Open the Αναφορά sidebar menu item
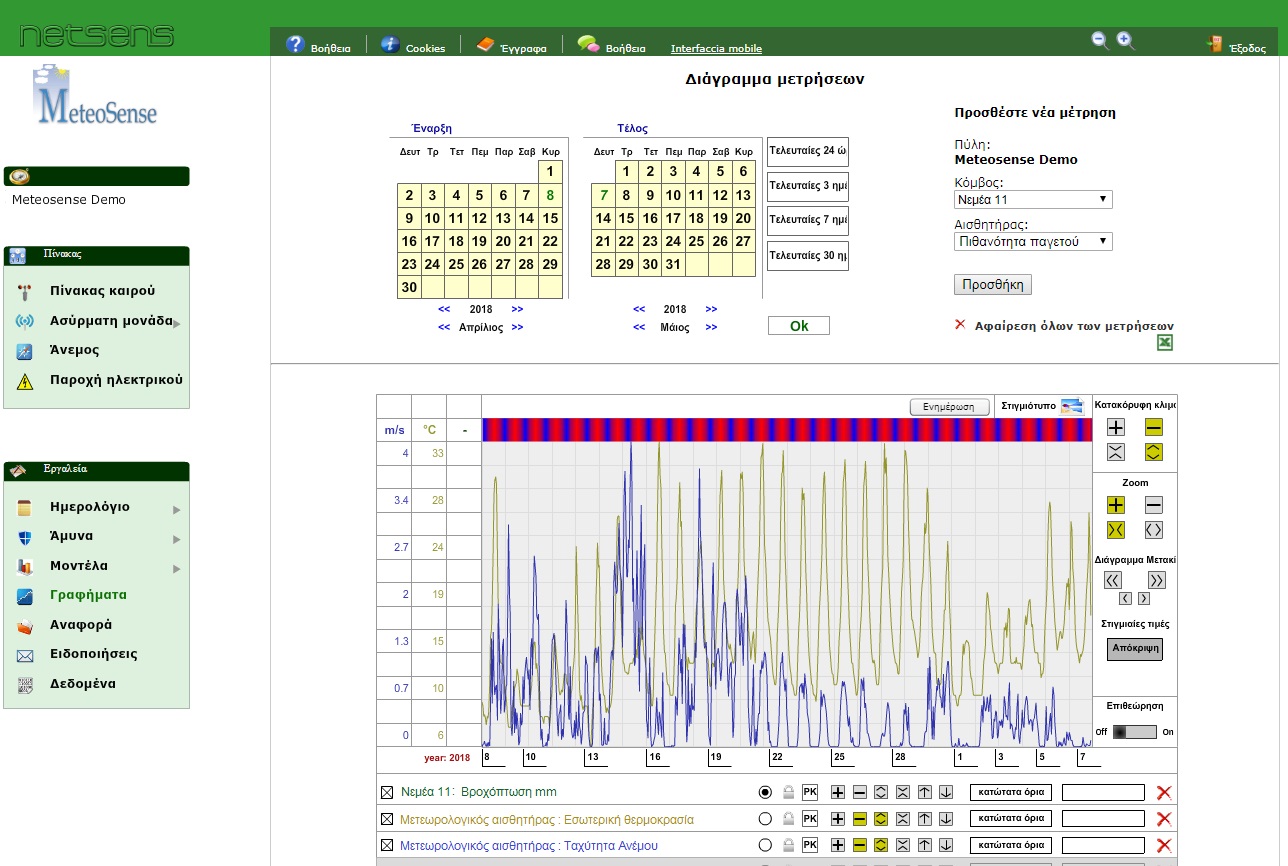The width and height of the screenshot is (1288, 866). 81,625
